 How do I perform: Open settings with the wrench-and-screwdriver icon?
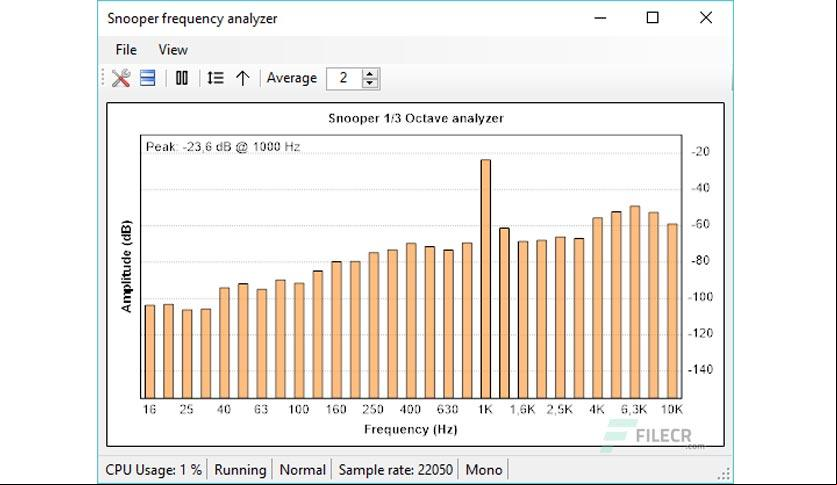pos(121,78)
